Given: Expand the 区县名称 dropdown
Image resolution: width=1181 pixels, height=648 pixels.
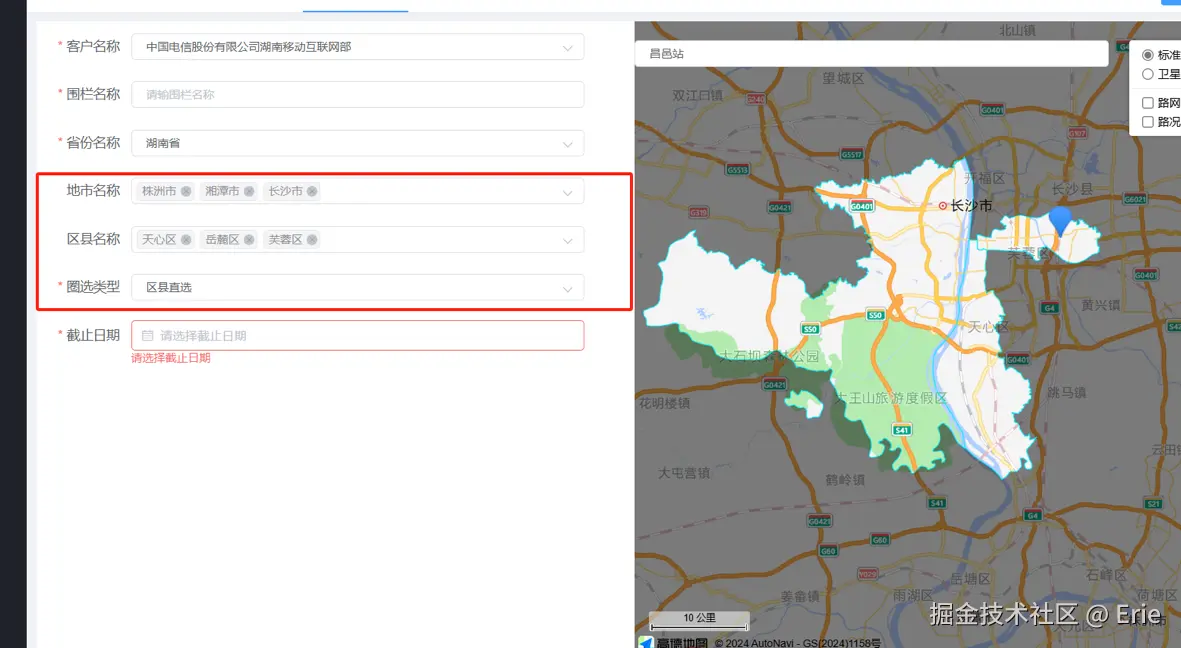Looking at the screenshot, I should pyautogui.click(x=568, y=239).
